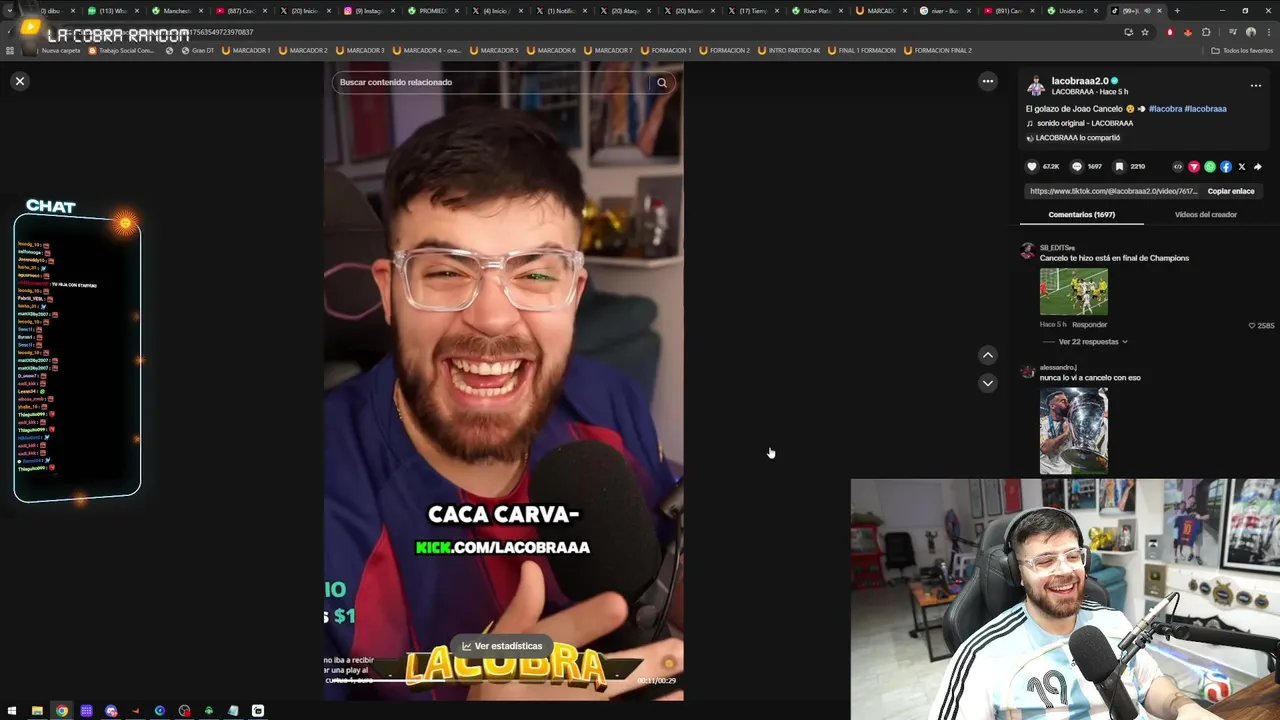Open the Chrome apps grid icon
Image resolution: width=1280 pixels, height=720 pixels.
10,50
